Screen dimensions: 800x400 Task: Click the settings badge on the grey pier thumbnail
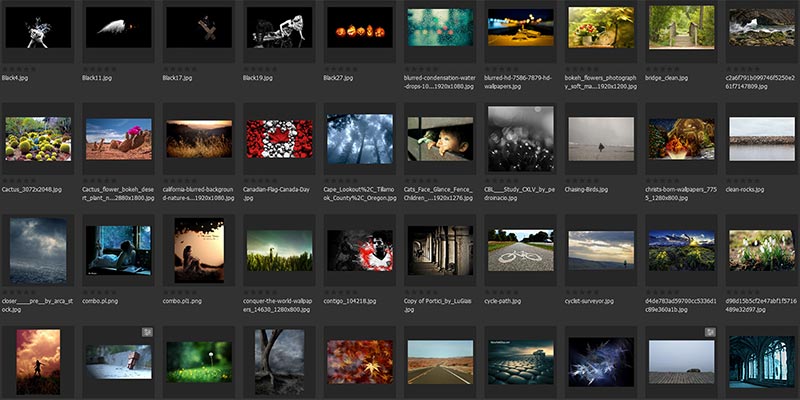point(710,332)
